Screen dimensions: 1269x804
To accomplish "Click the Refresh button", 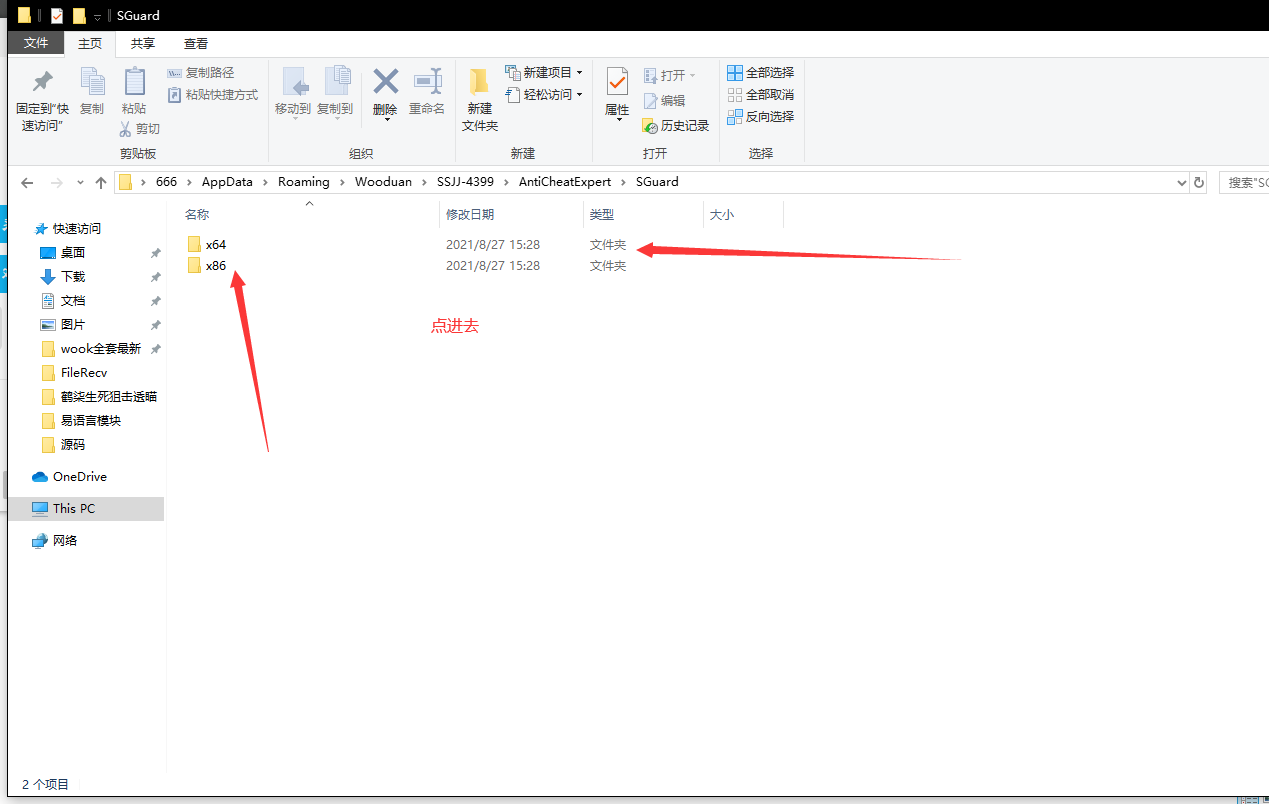I will (x=1199, y=183).
